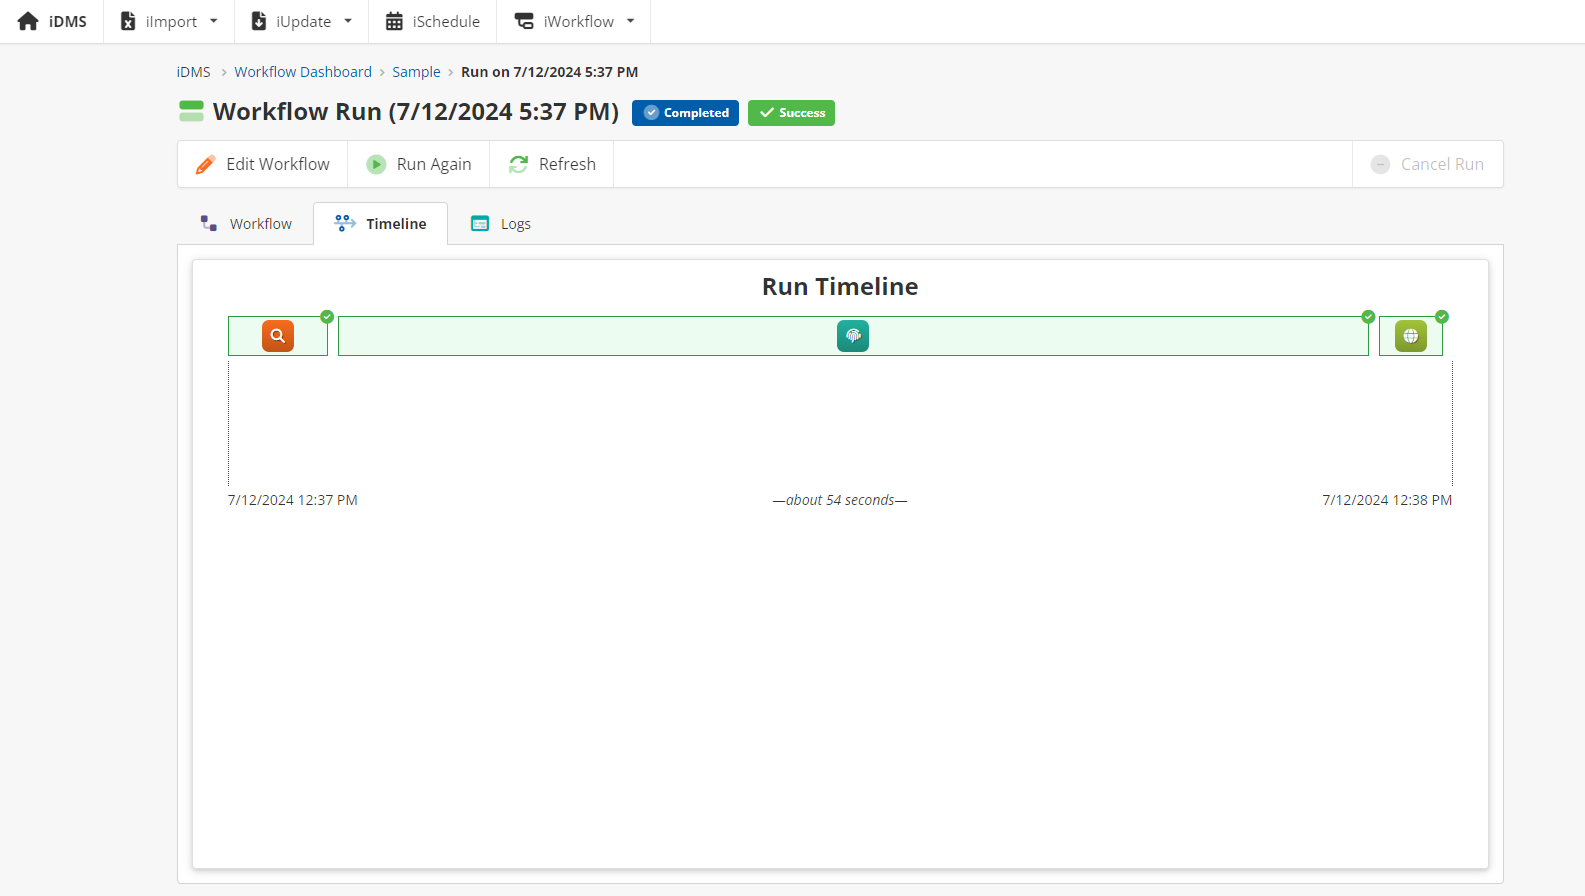
Task: Click the iSchedule calendar icon
Action: coord(394,21)
